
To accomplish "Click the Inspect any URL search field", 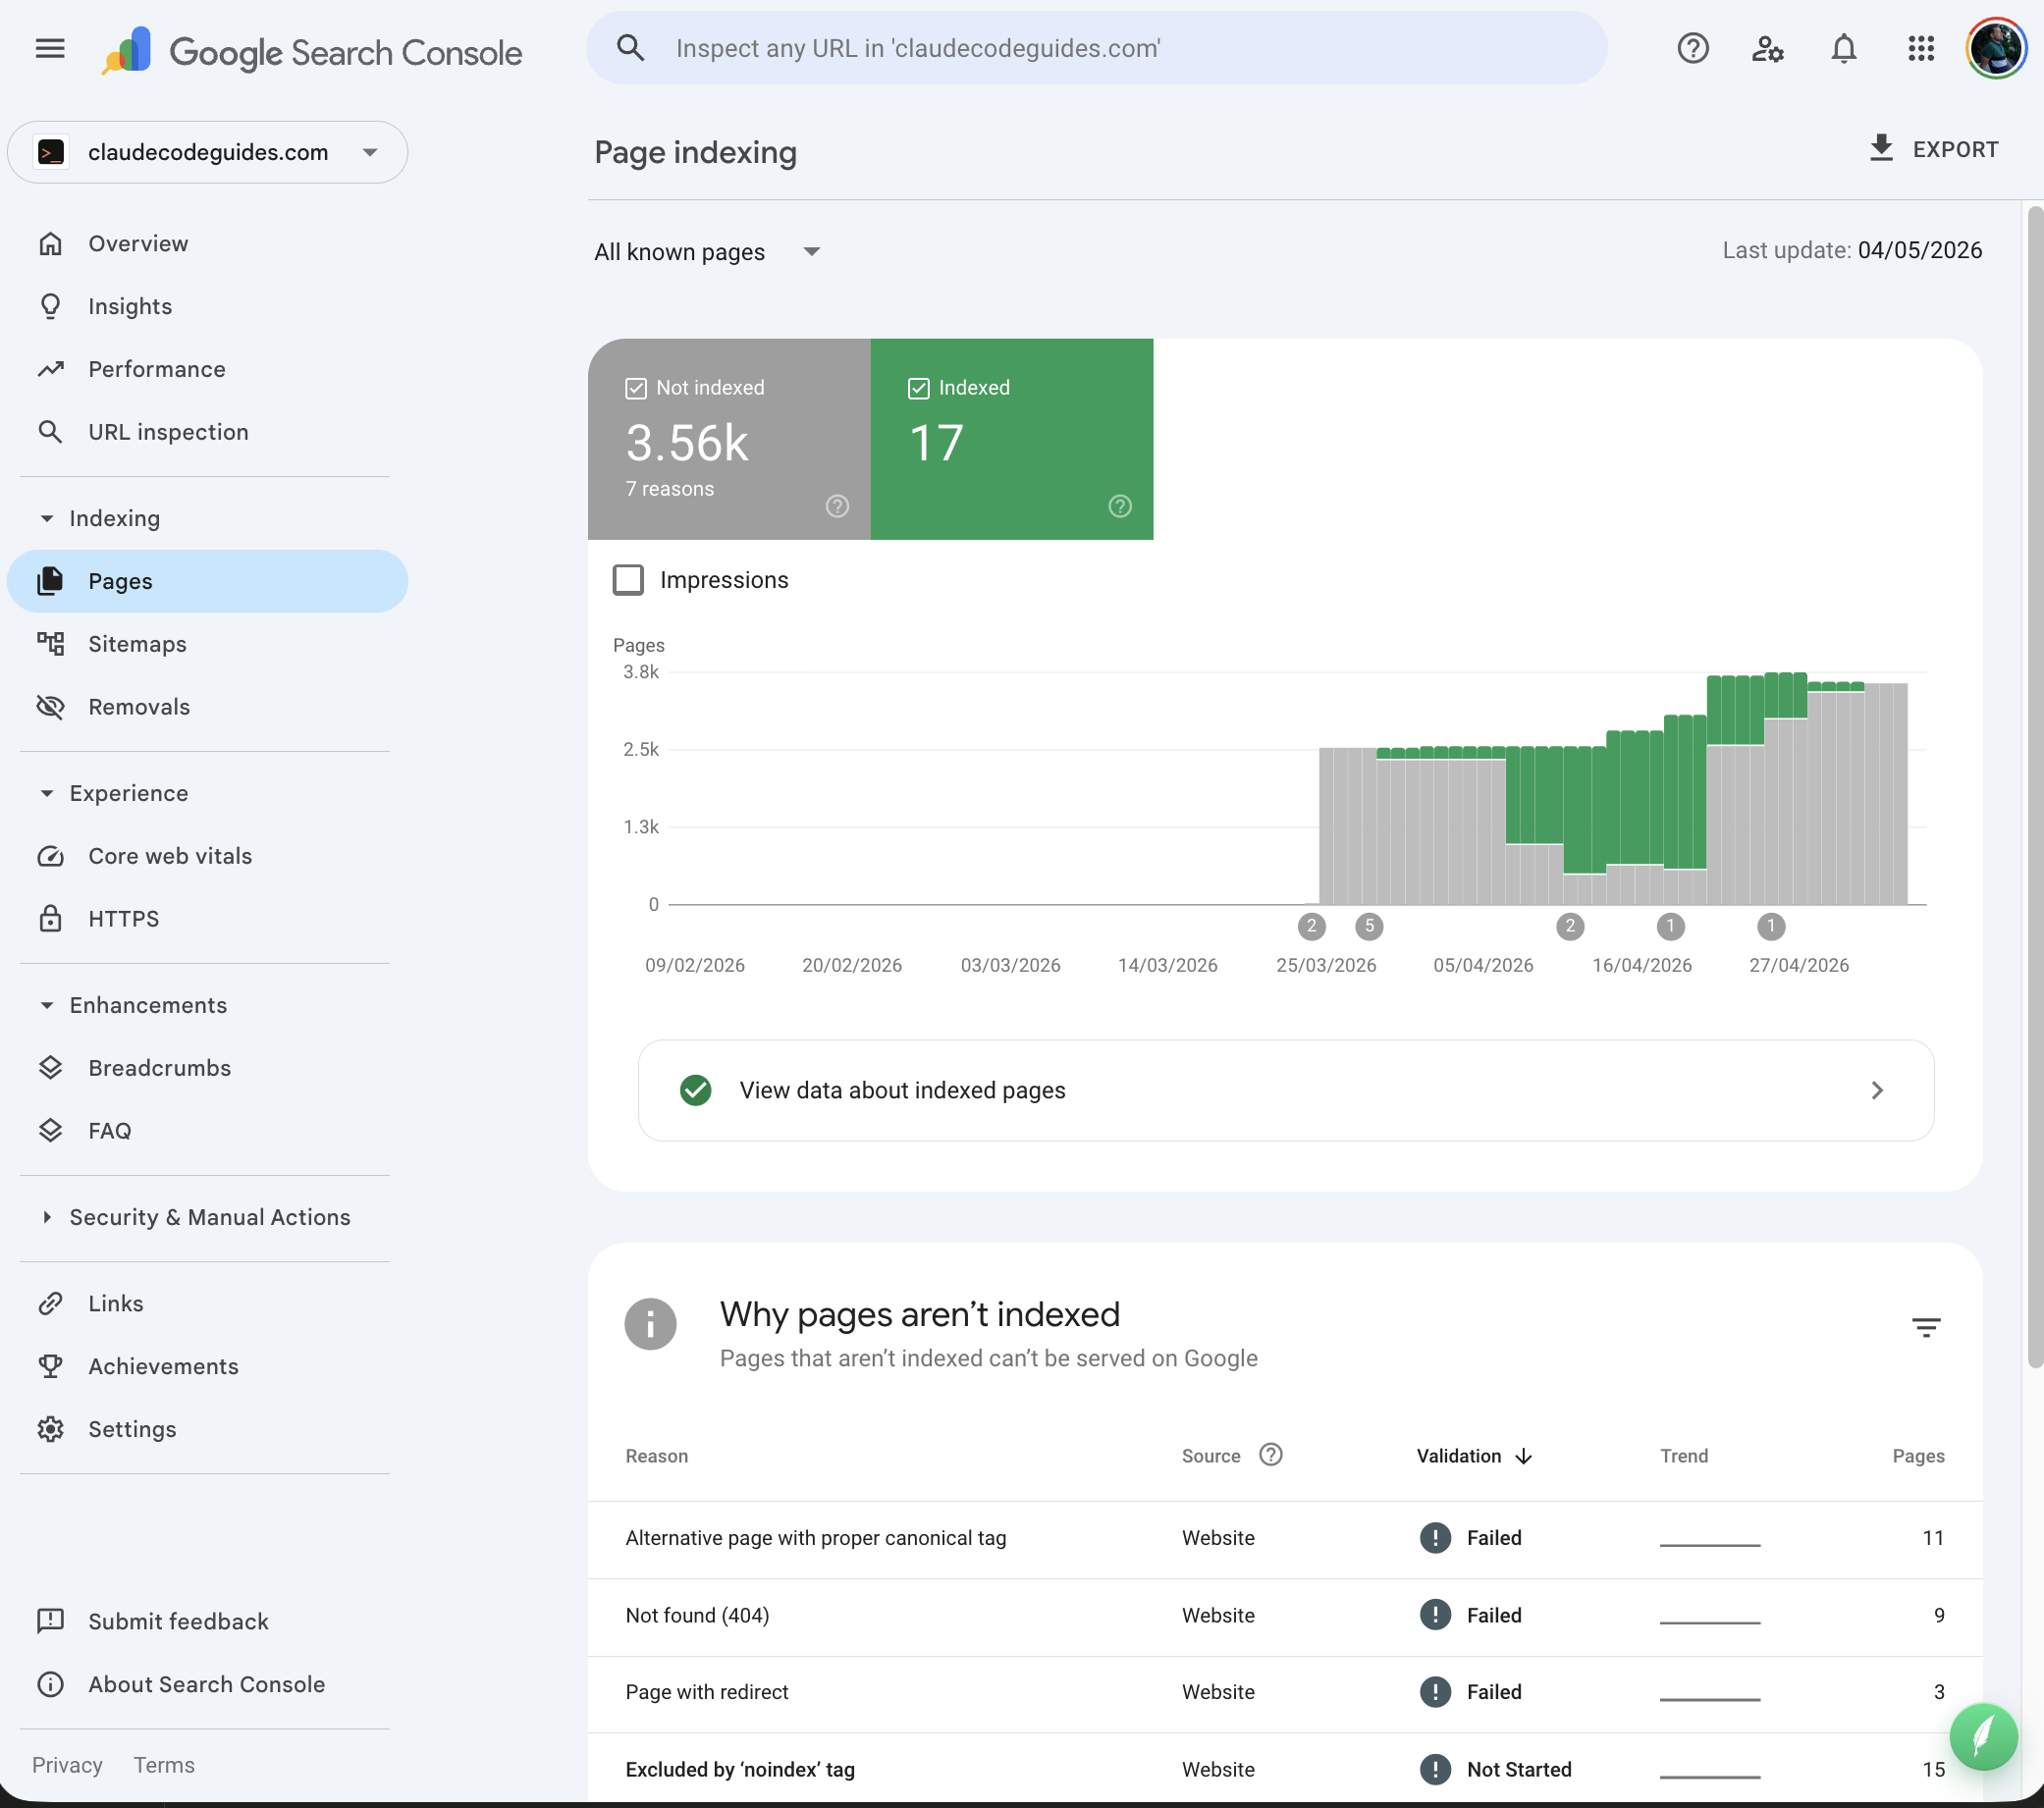I will [x=1097, y=48].
